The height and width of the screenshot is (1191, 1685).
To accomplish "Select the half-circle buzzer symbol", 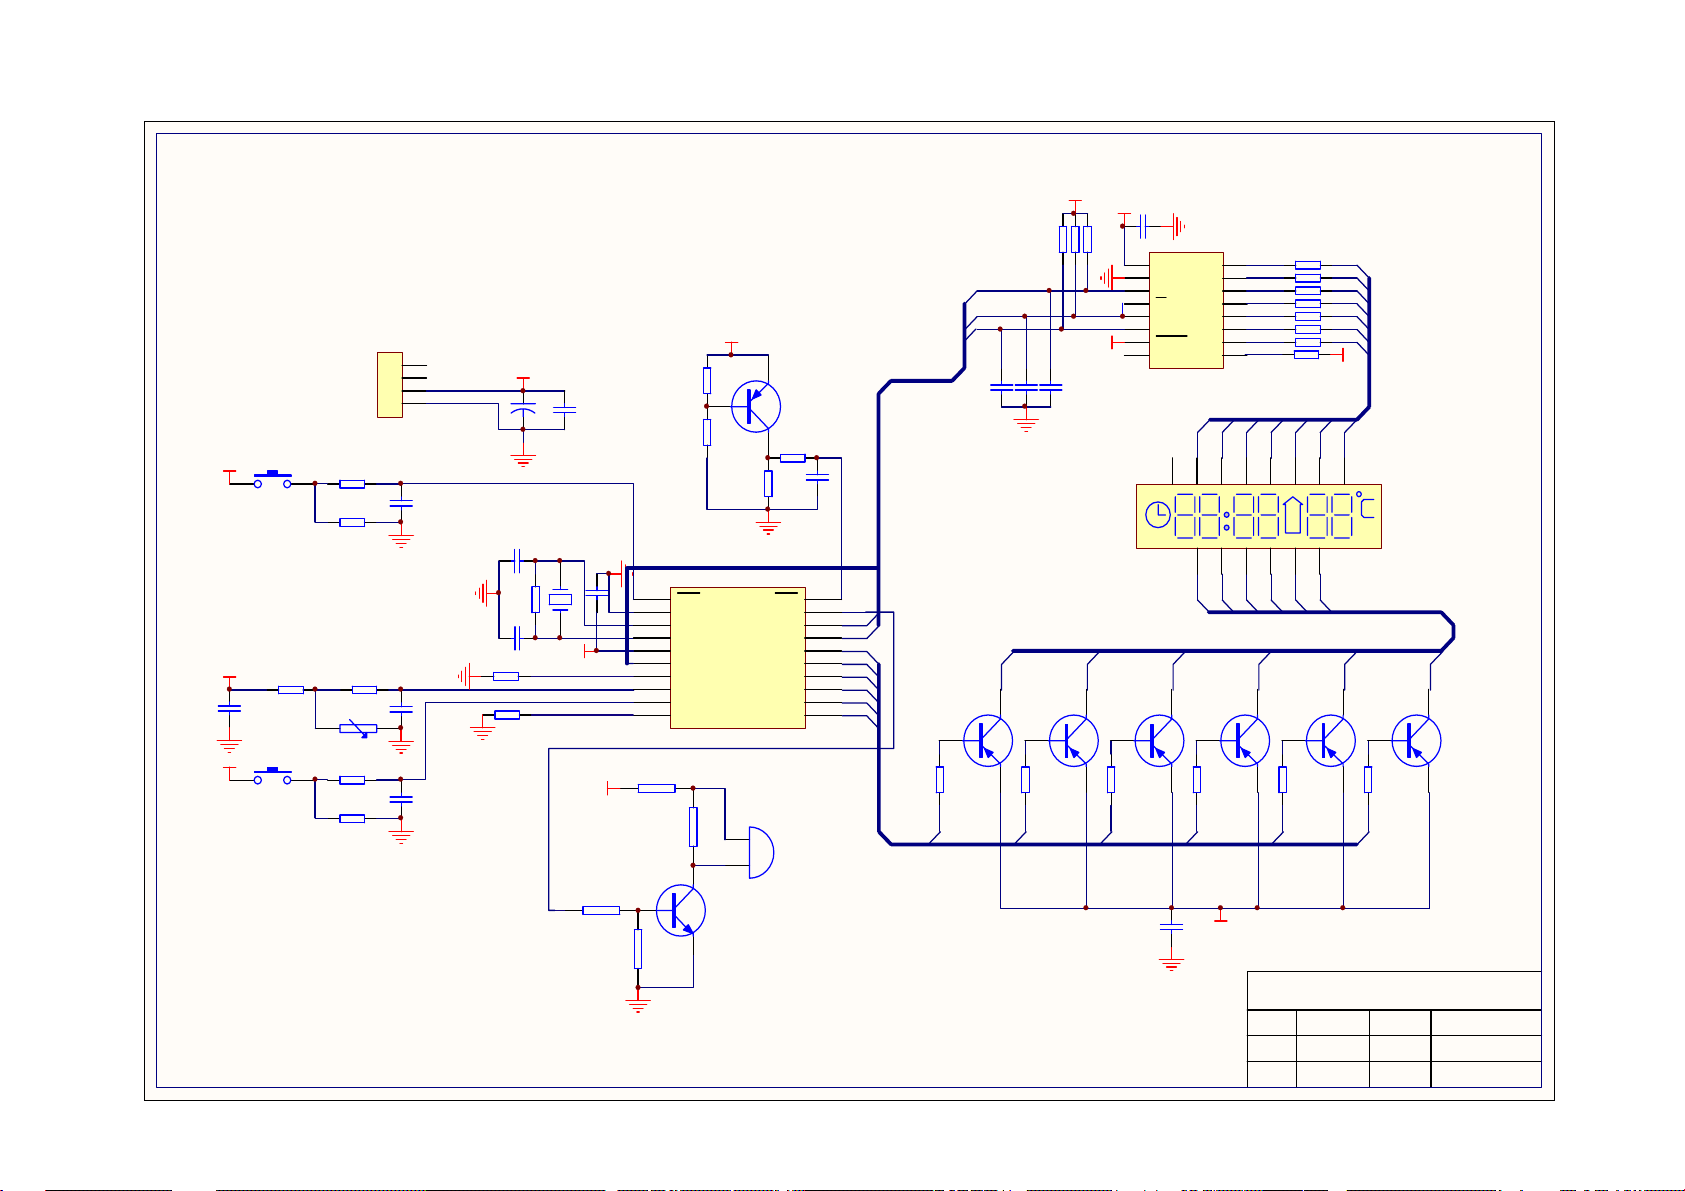I will click(x=761, y=852).
